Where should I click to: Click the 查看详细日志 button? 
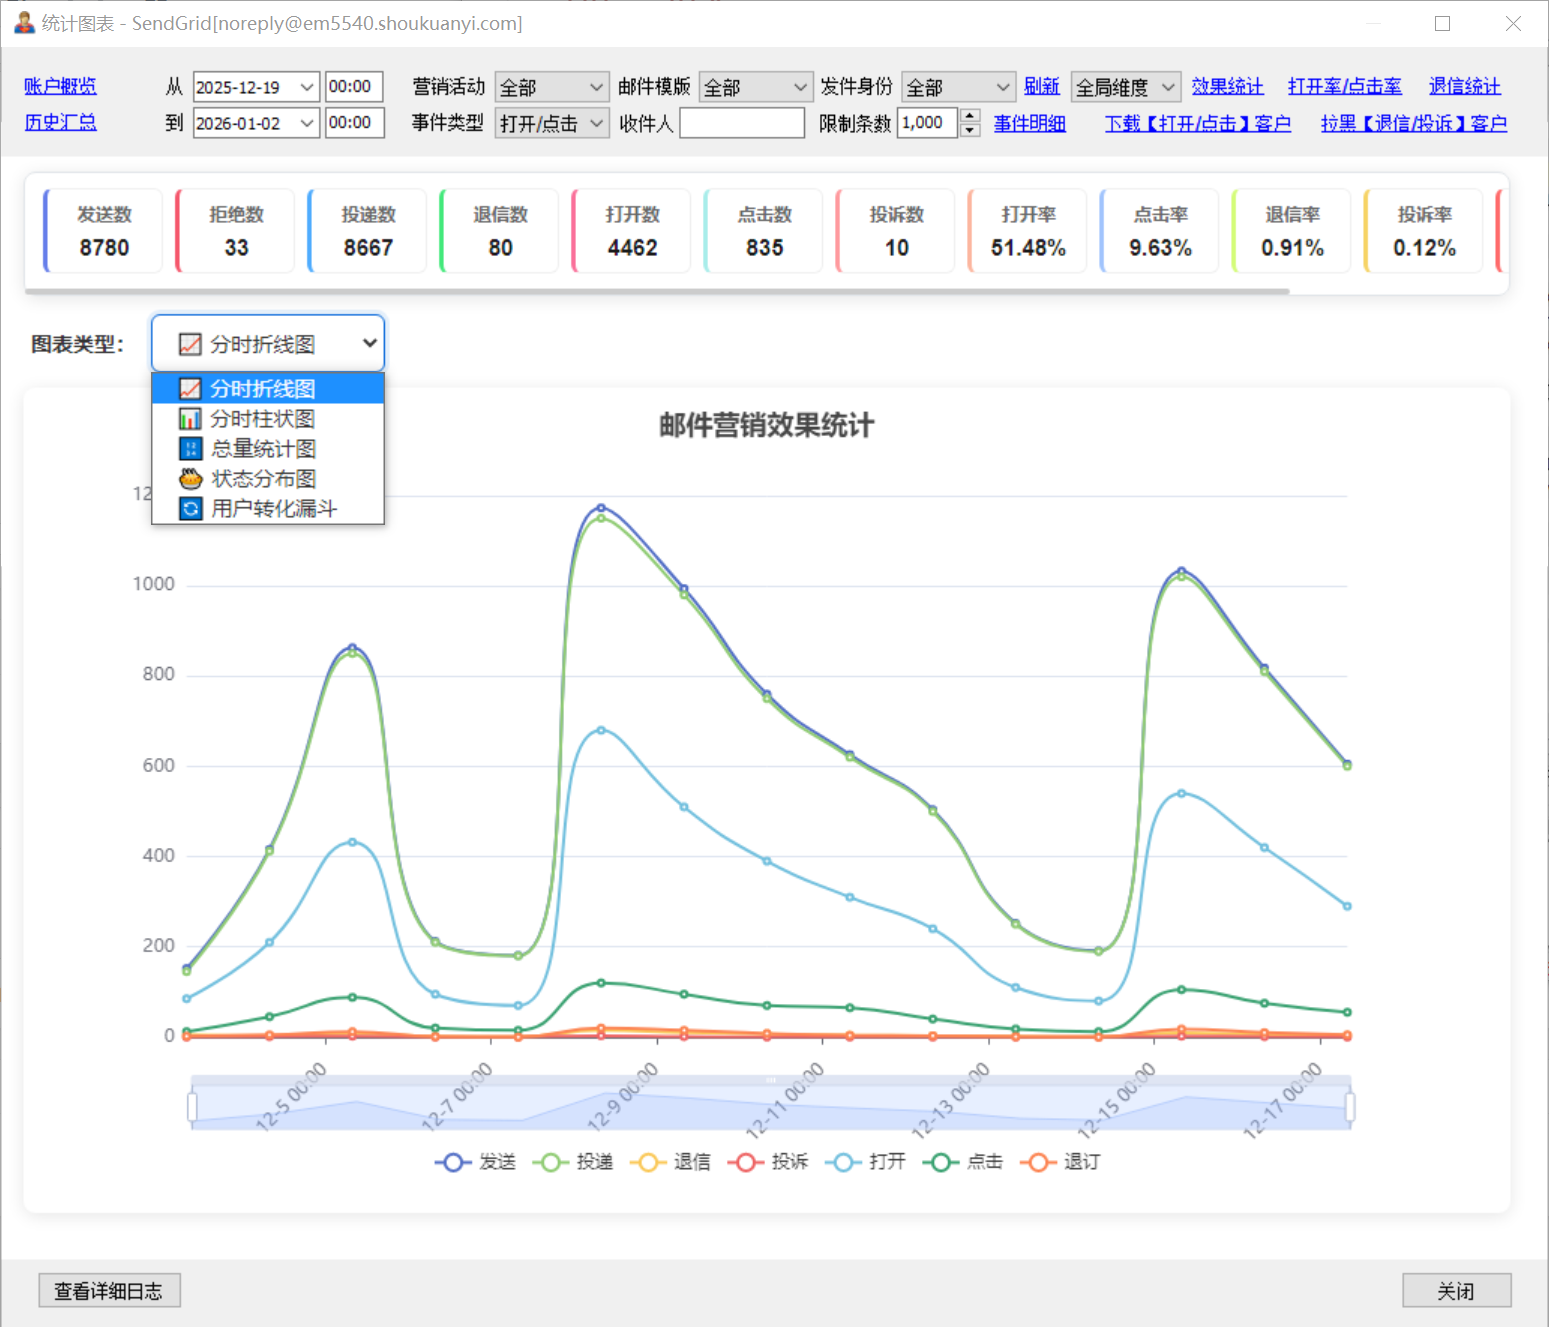tap(109, 1291)
